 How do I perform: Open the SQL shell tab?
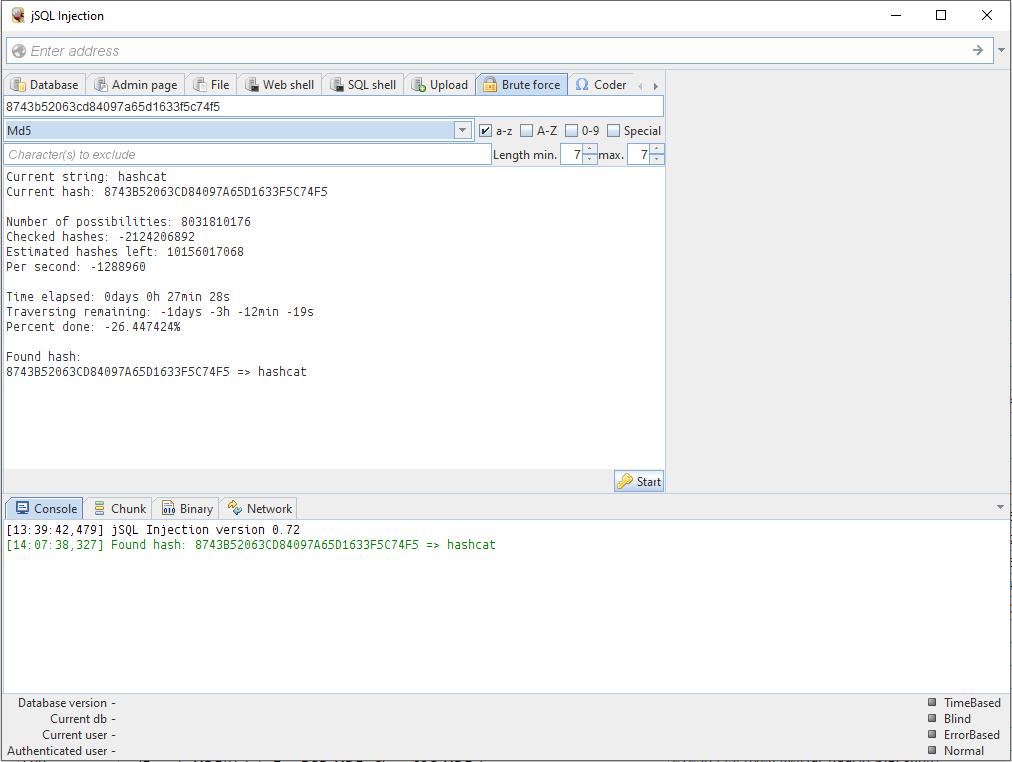coord(363,85)
